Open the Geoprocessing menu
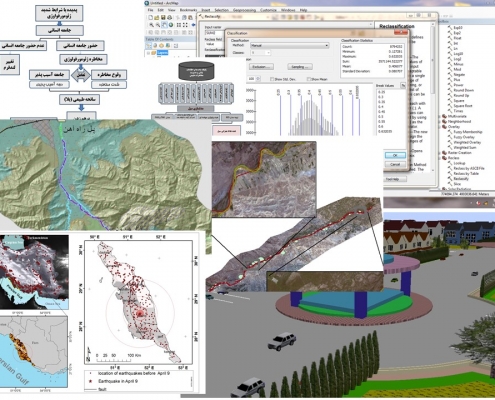The width and height of the screenshot is (495, 400). click(x=244, y=10)
